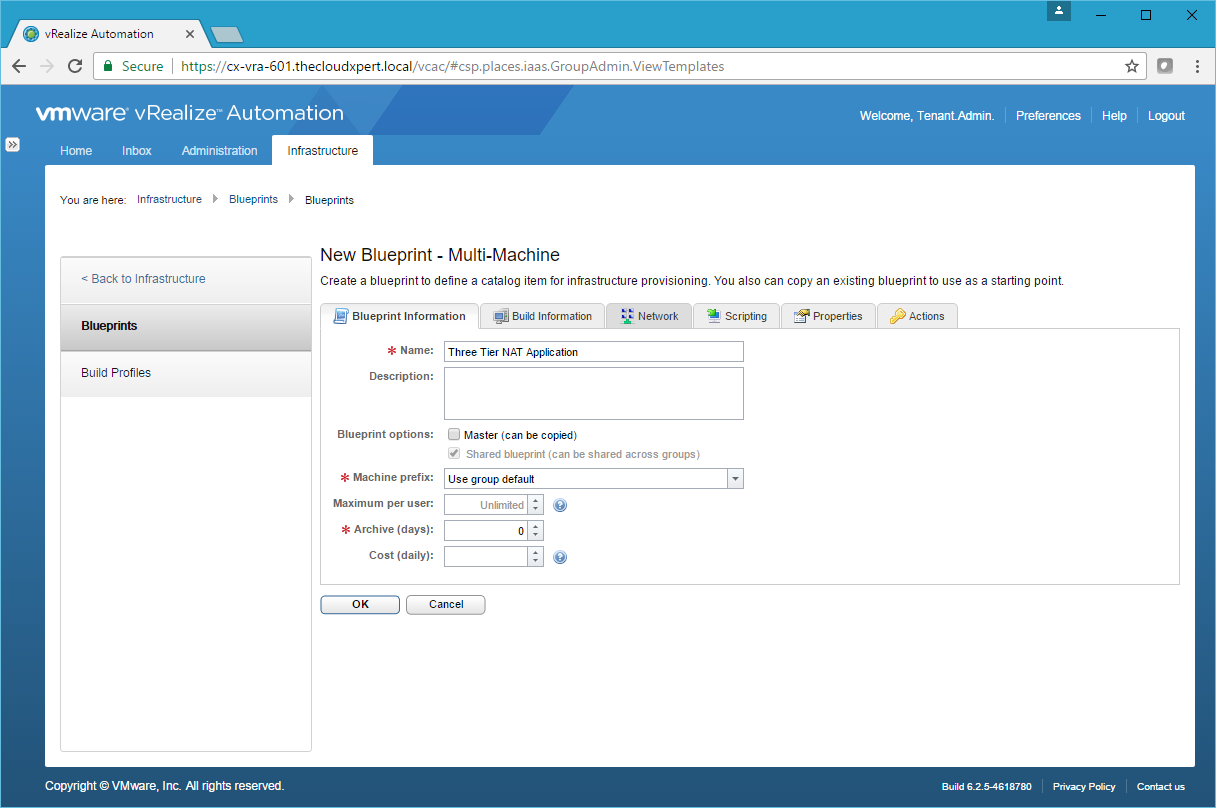Click the Build Information tab icon

point(501,316)
